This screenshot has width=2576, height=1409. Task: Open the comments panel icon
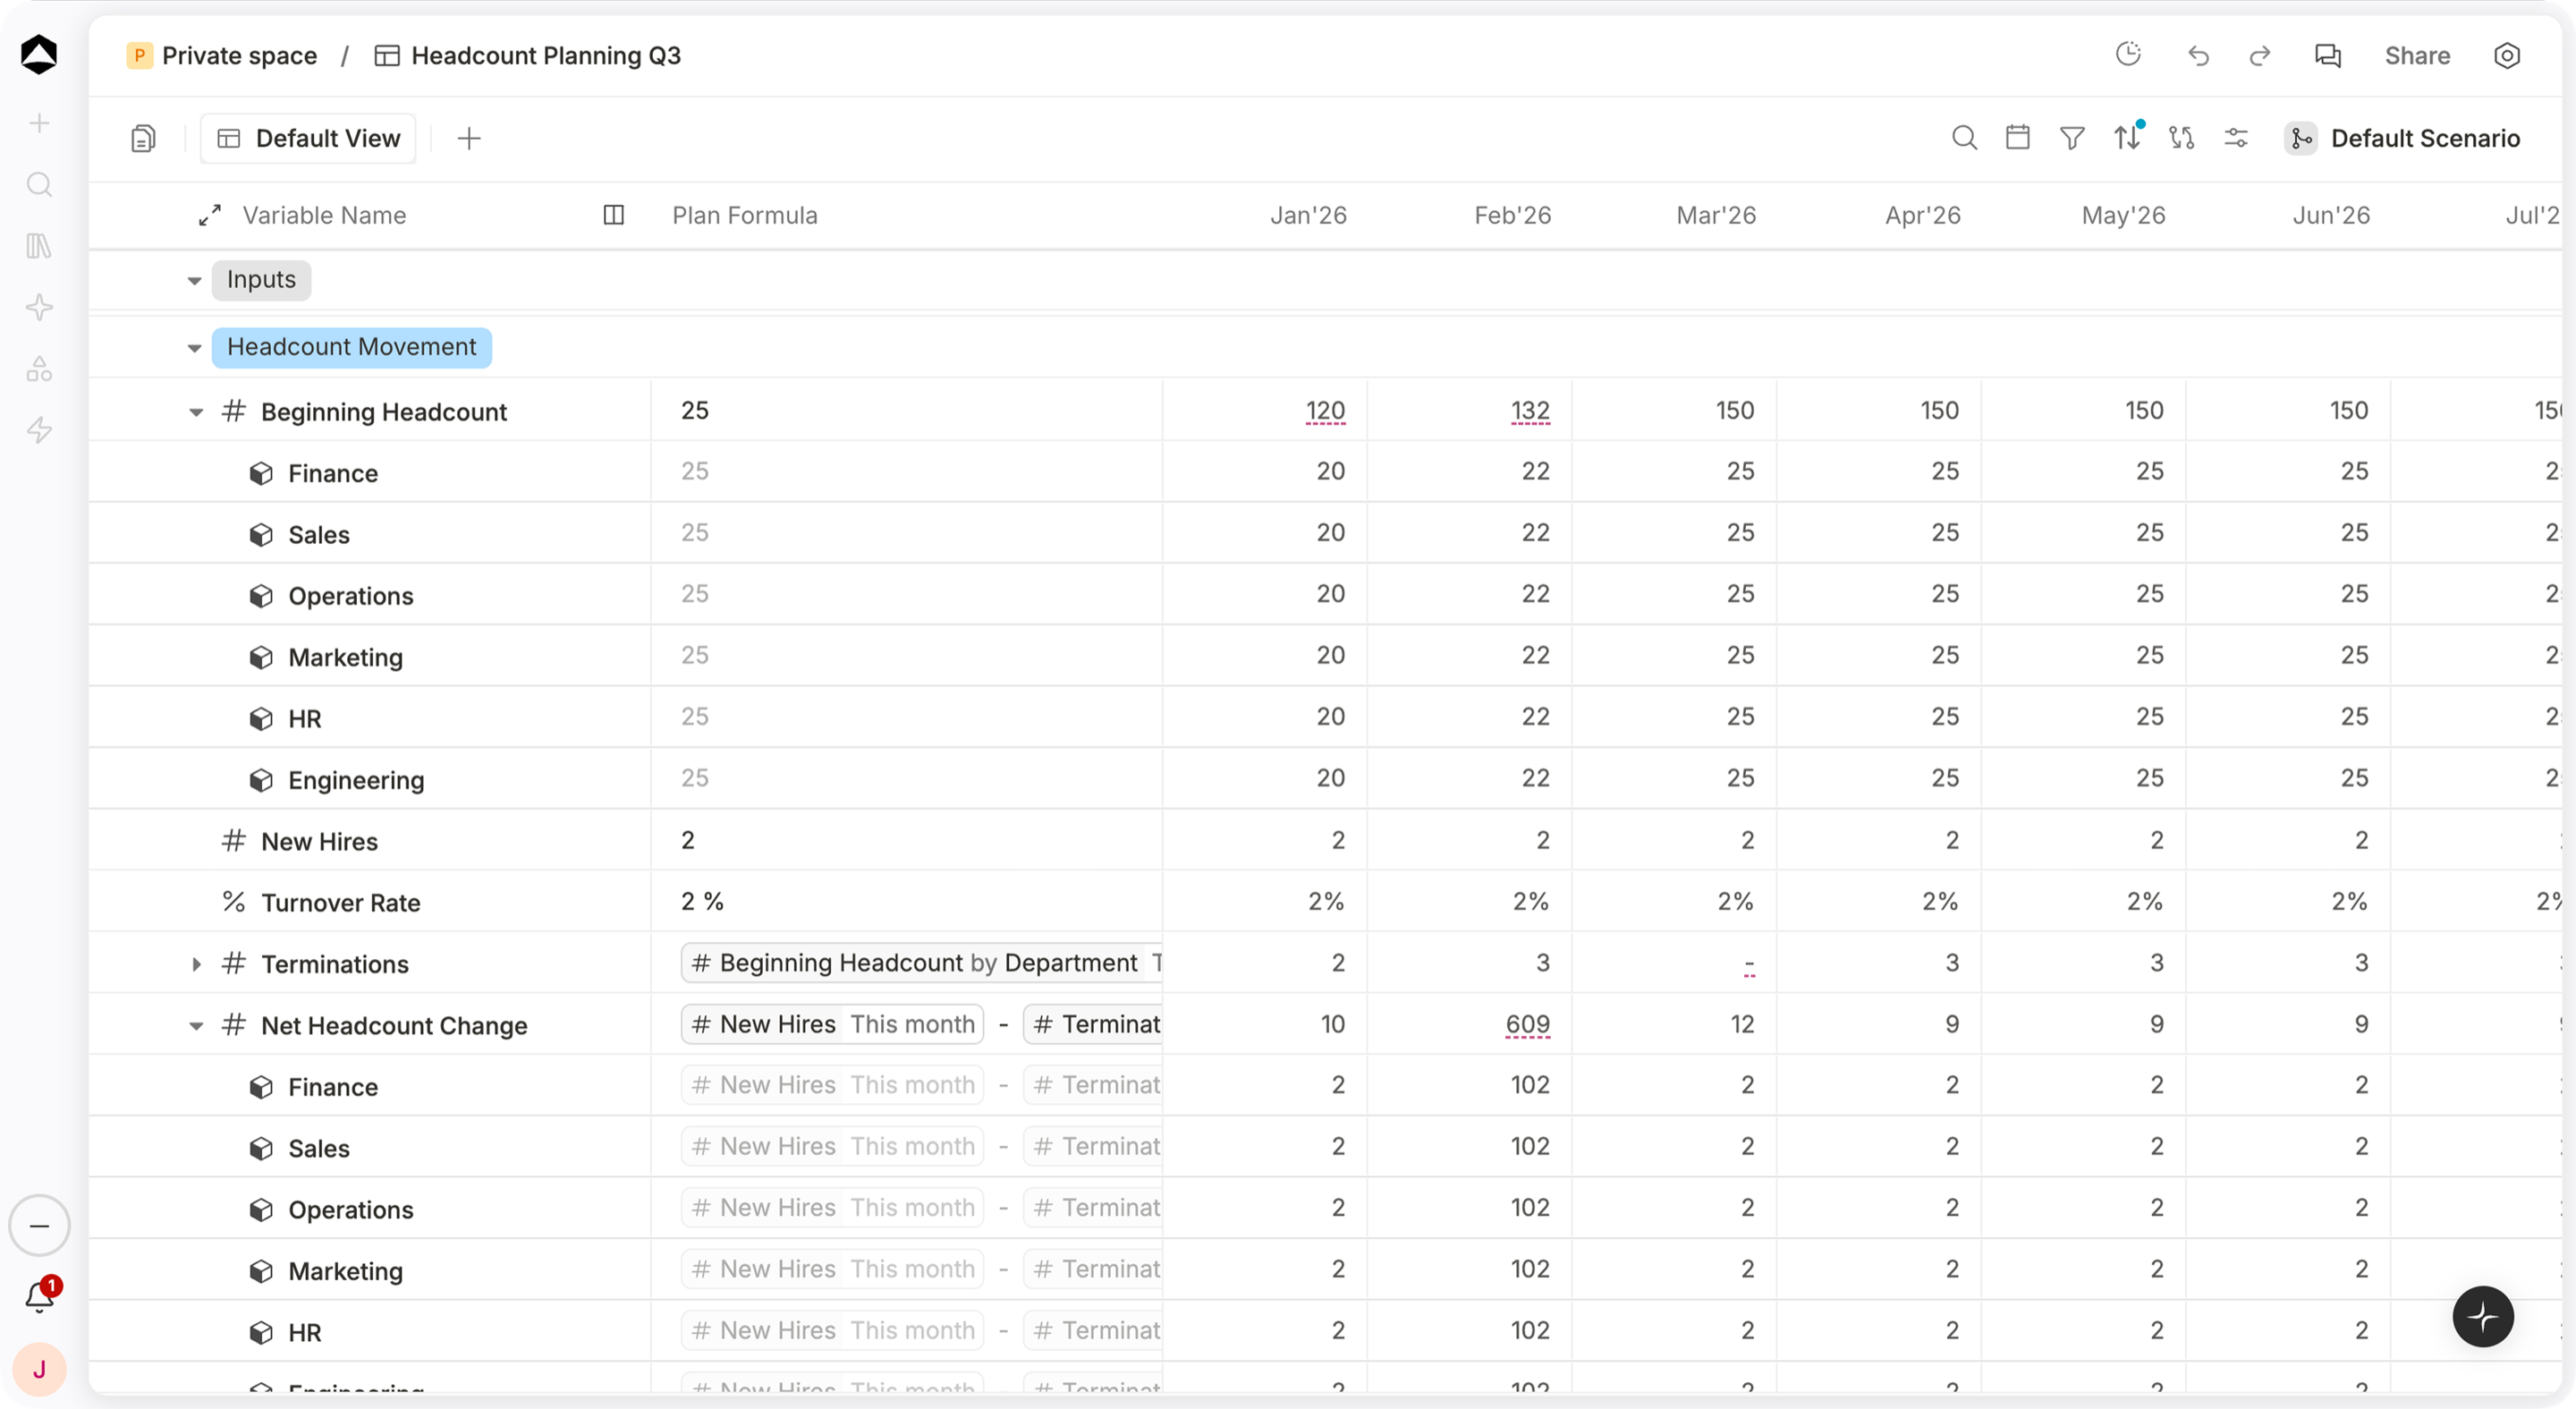(2327, 56)
